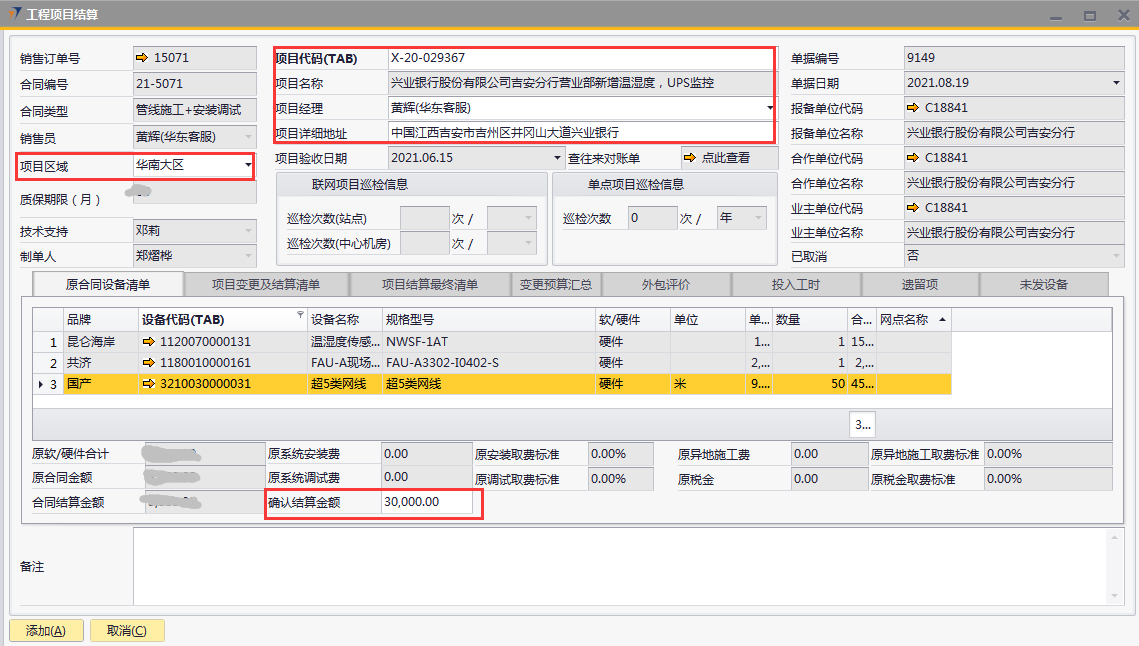Expand the 项目经理 dropdown

(769, 108)
